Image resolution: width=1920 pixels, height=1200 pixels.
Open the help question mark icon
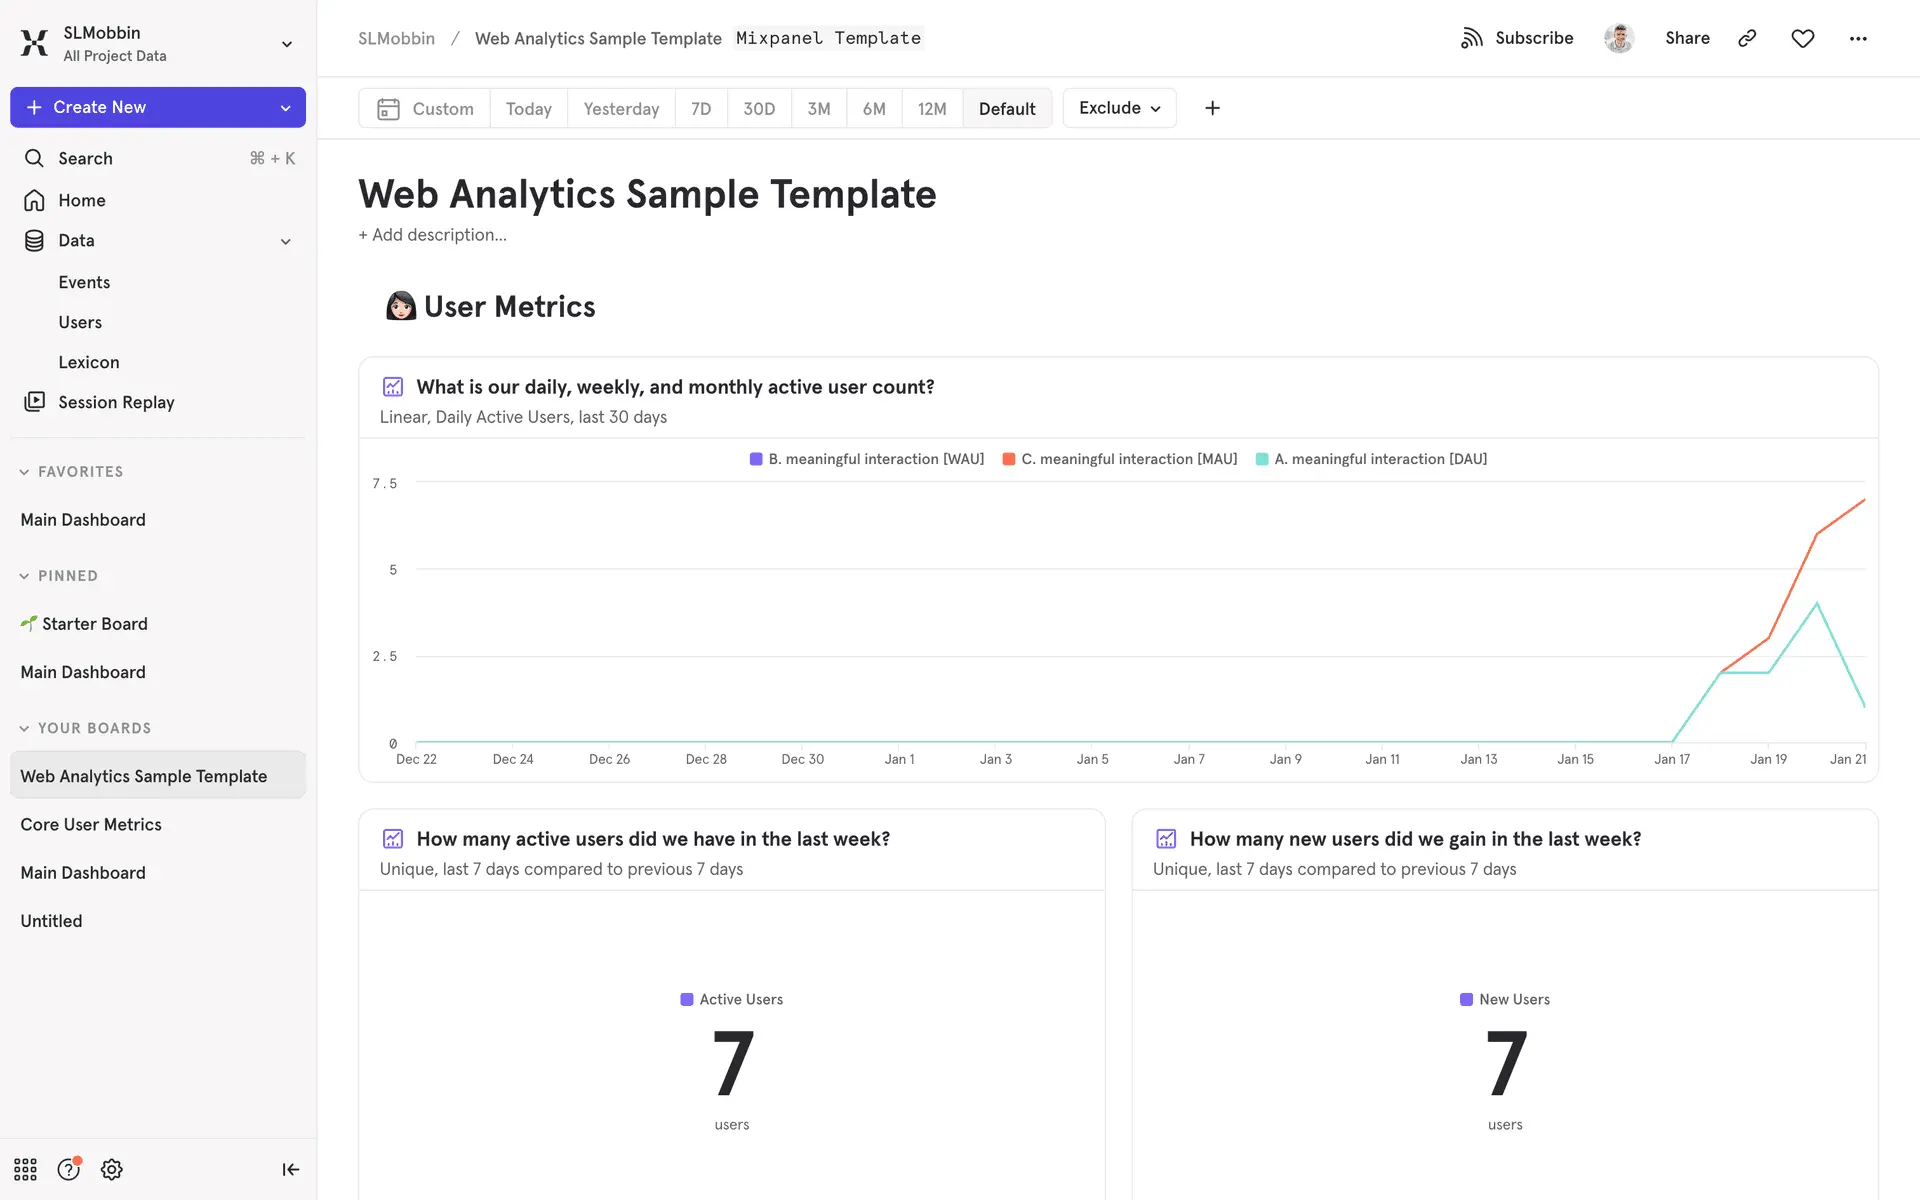[x=68, y=1169]
